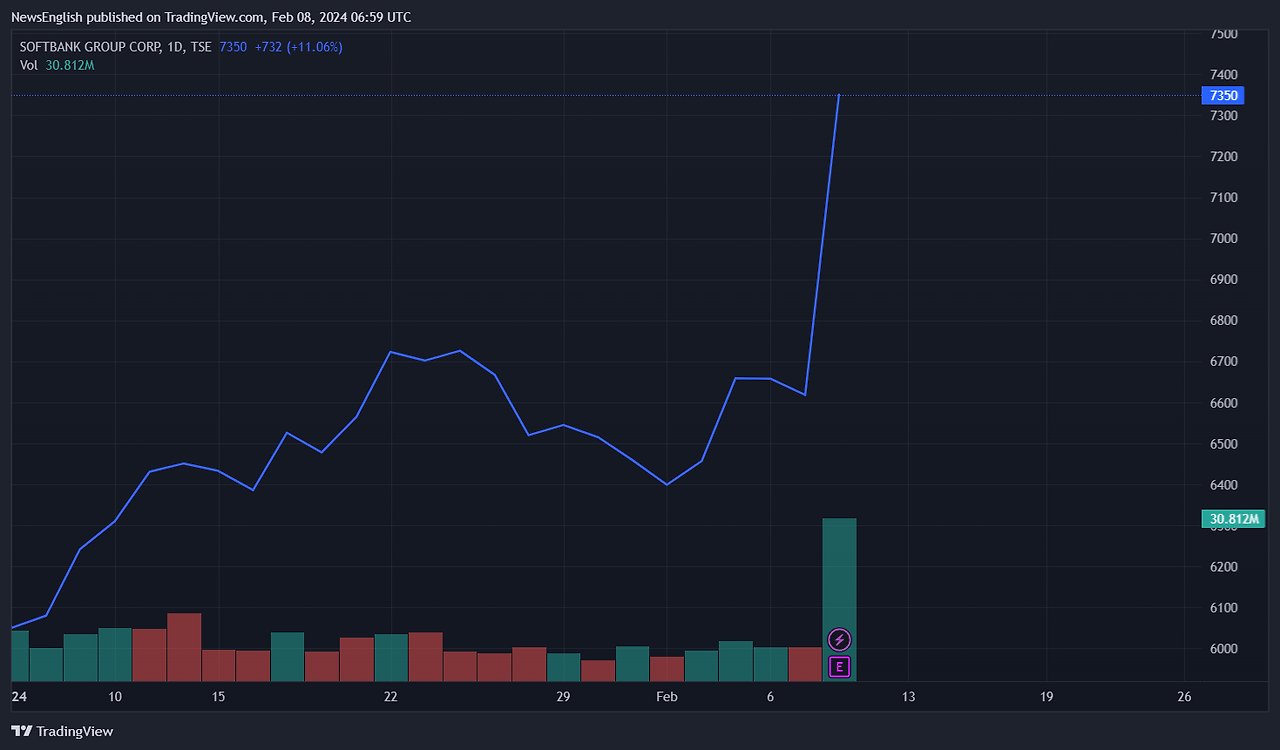Click the 6200 price axis label
Image resolution: width=1280 pixels, height=750 pixels.
(1224, 567)
